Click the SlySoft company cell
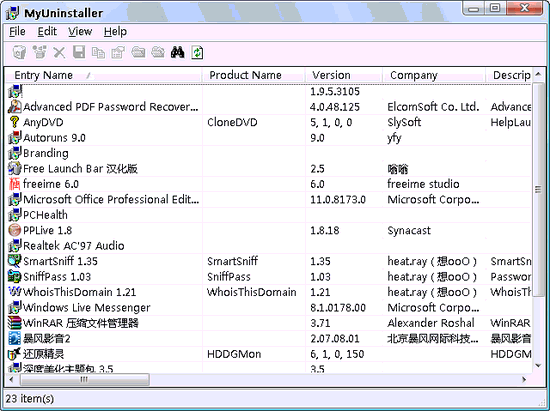 [x=404, y=122]
